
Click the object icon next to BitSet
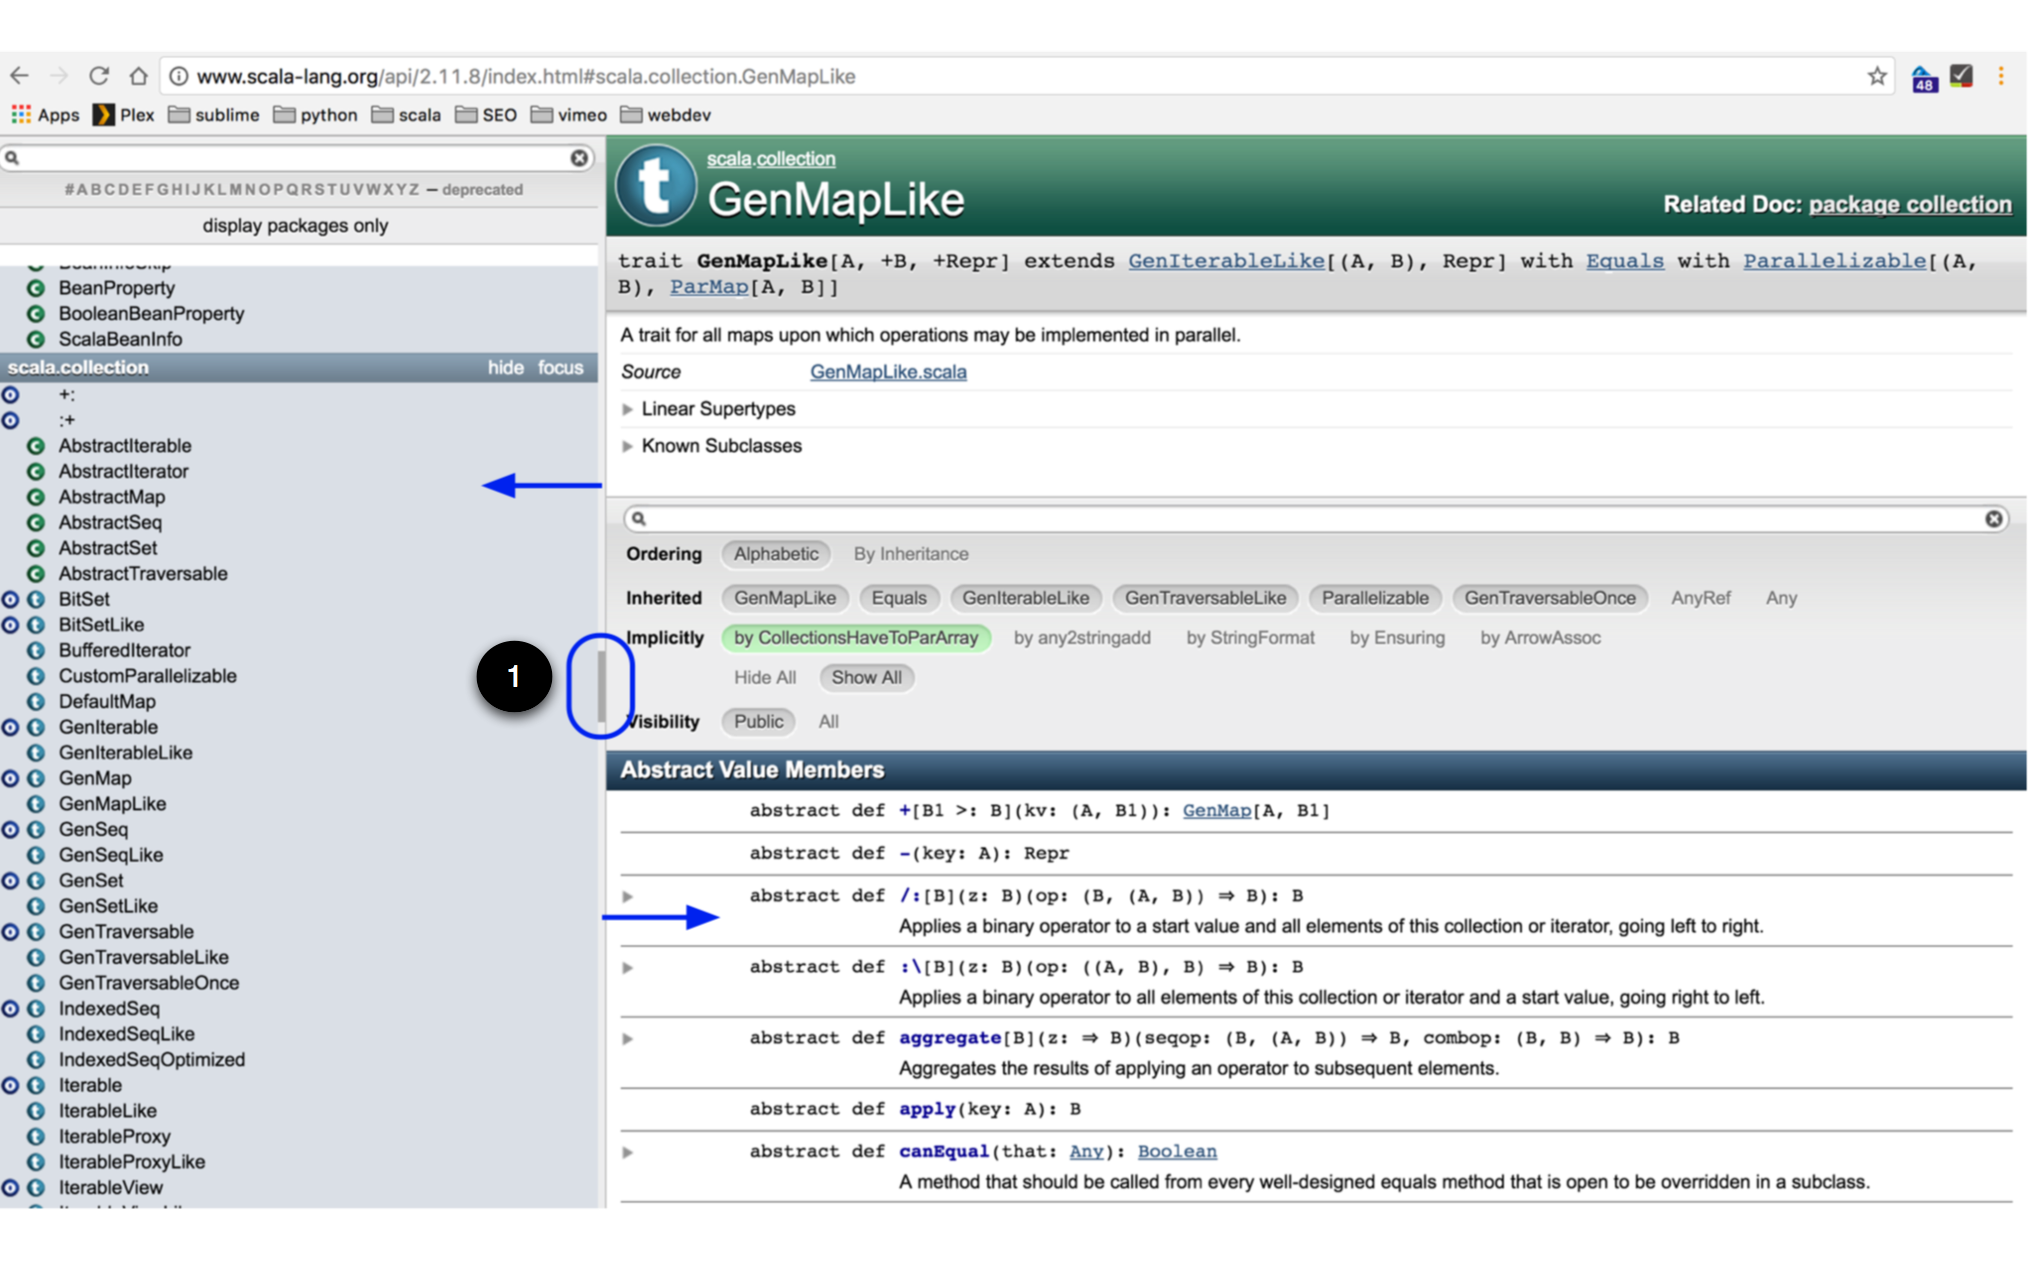coord(11,599)
